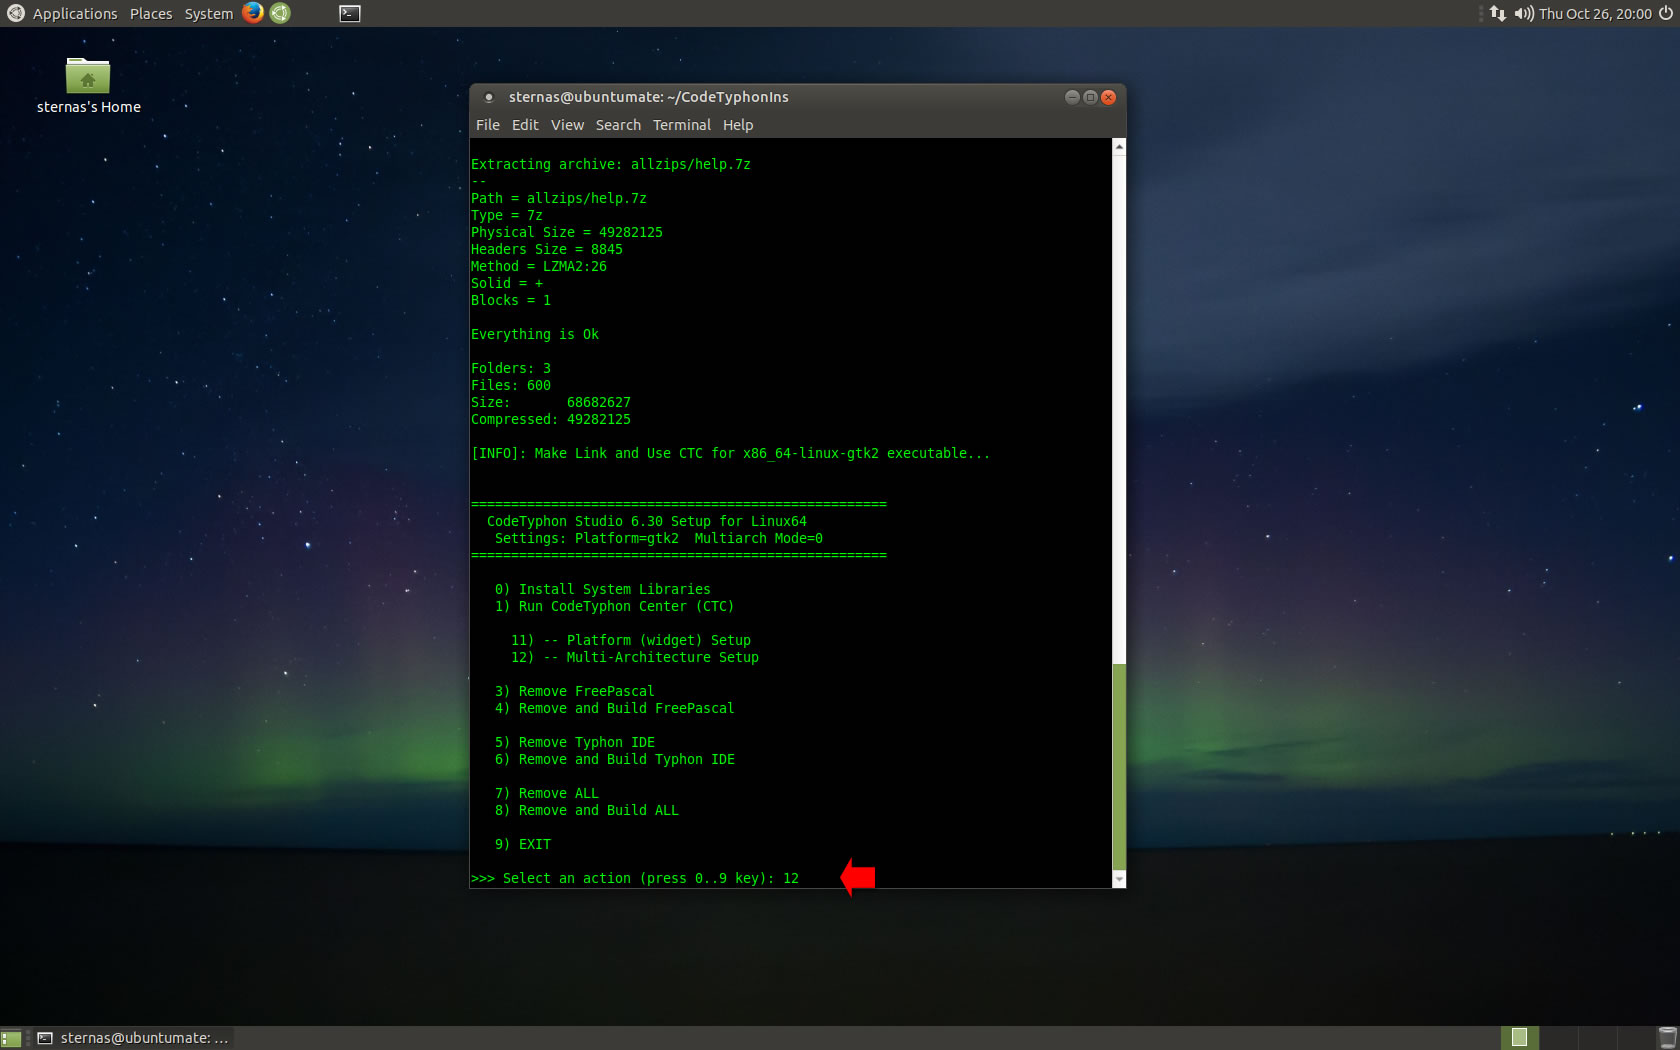Image resolution: width=1680 pixels, height=1050 pixels.
Task: Click the '3) Remove FreePascal' line
Action: (x=575, y=692)
